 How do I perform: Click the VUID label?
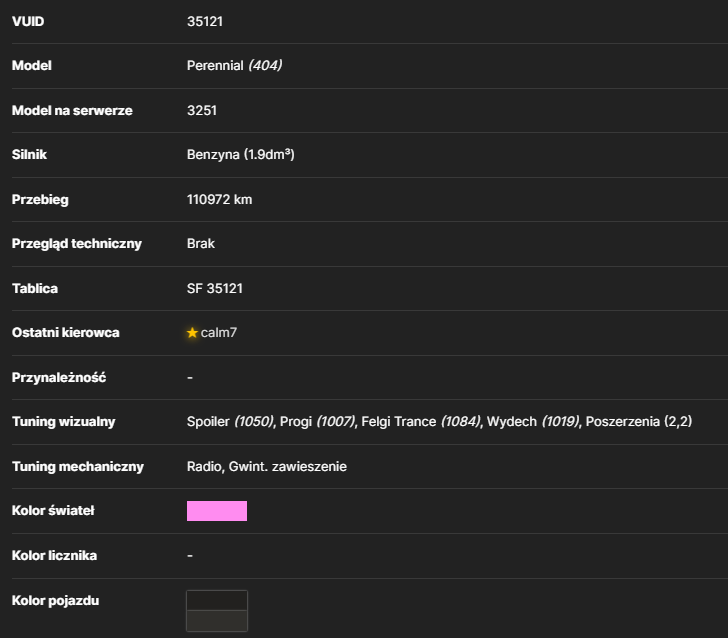28,21
